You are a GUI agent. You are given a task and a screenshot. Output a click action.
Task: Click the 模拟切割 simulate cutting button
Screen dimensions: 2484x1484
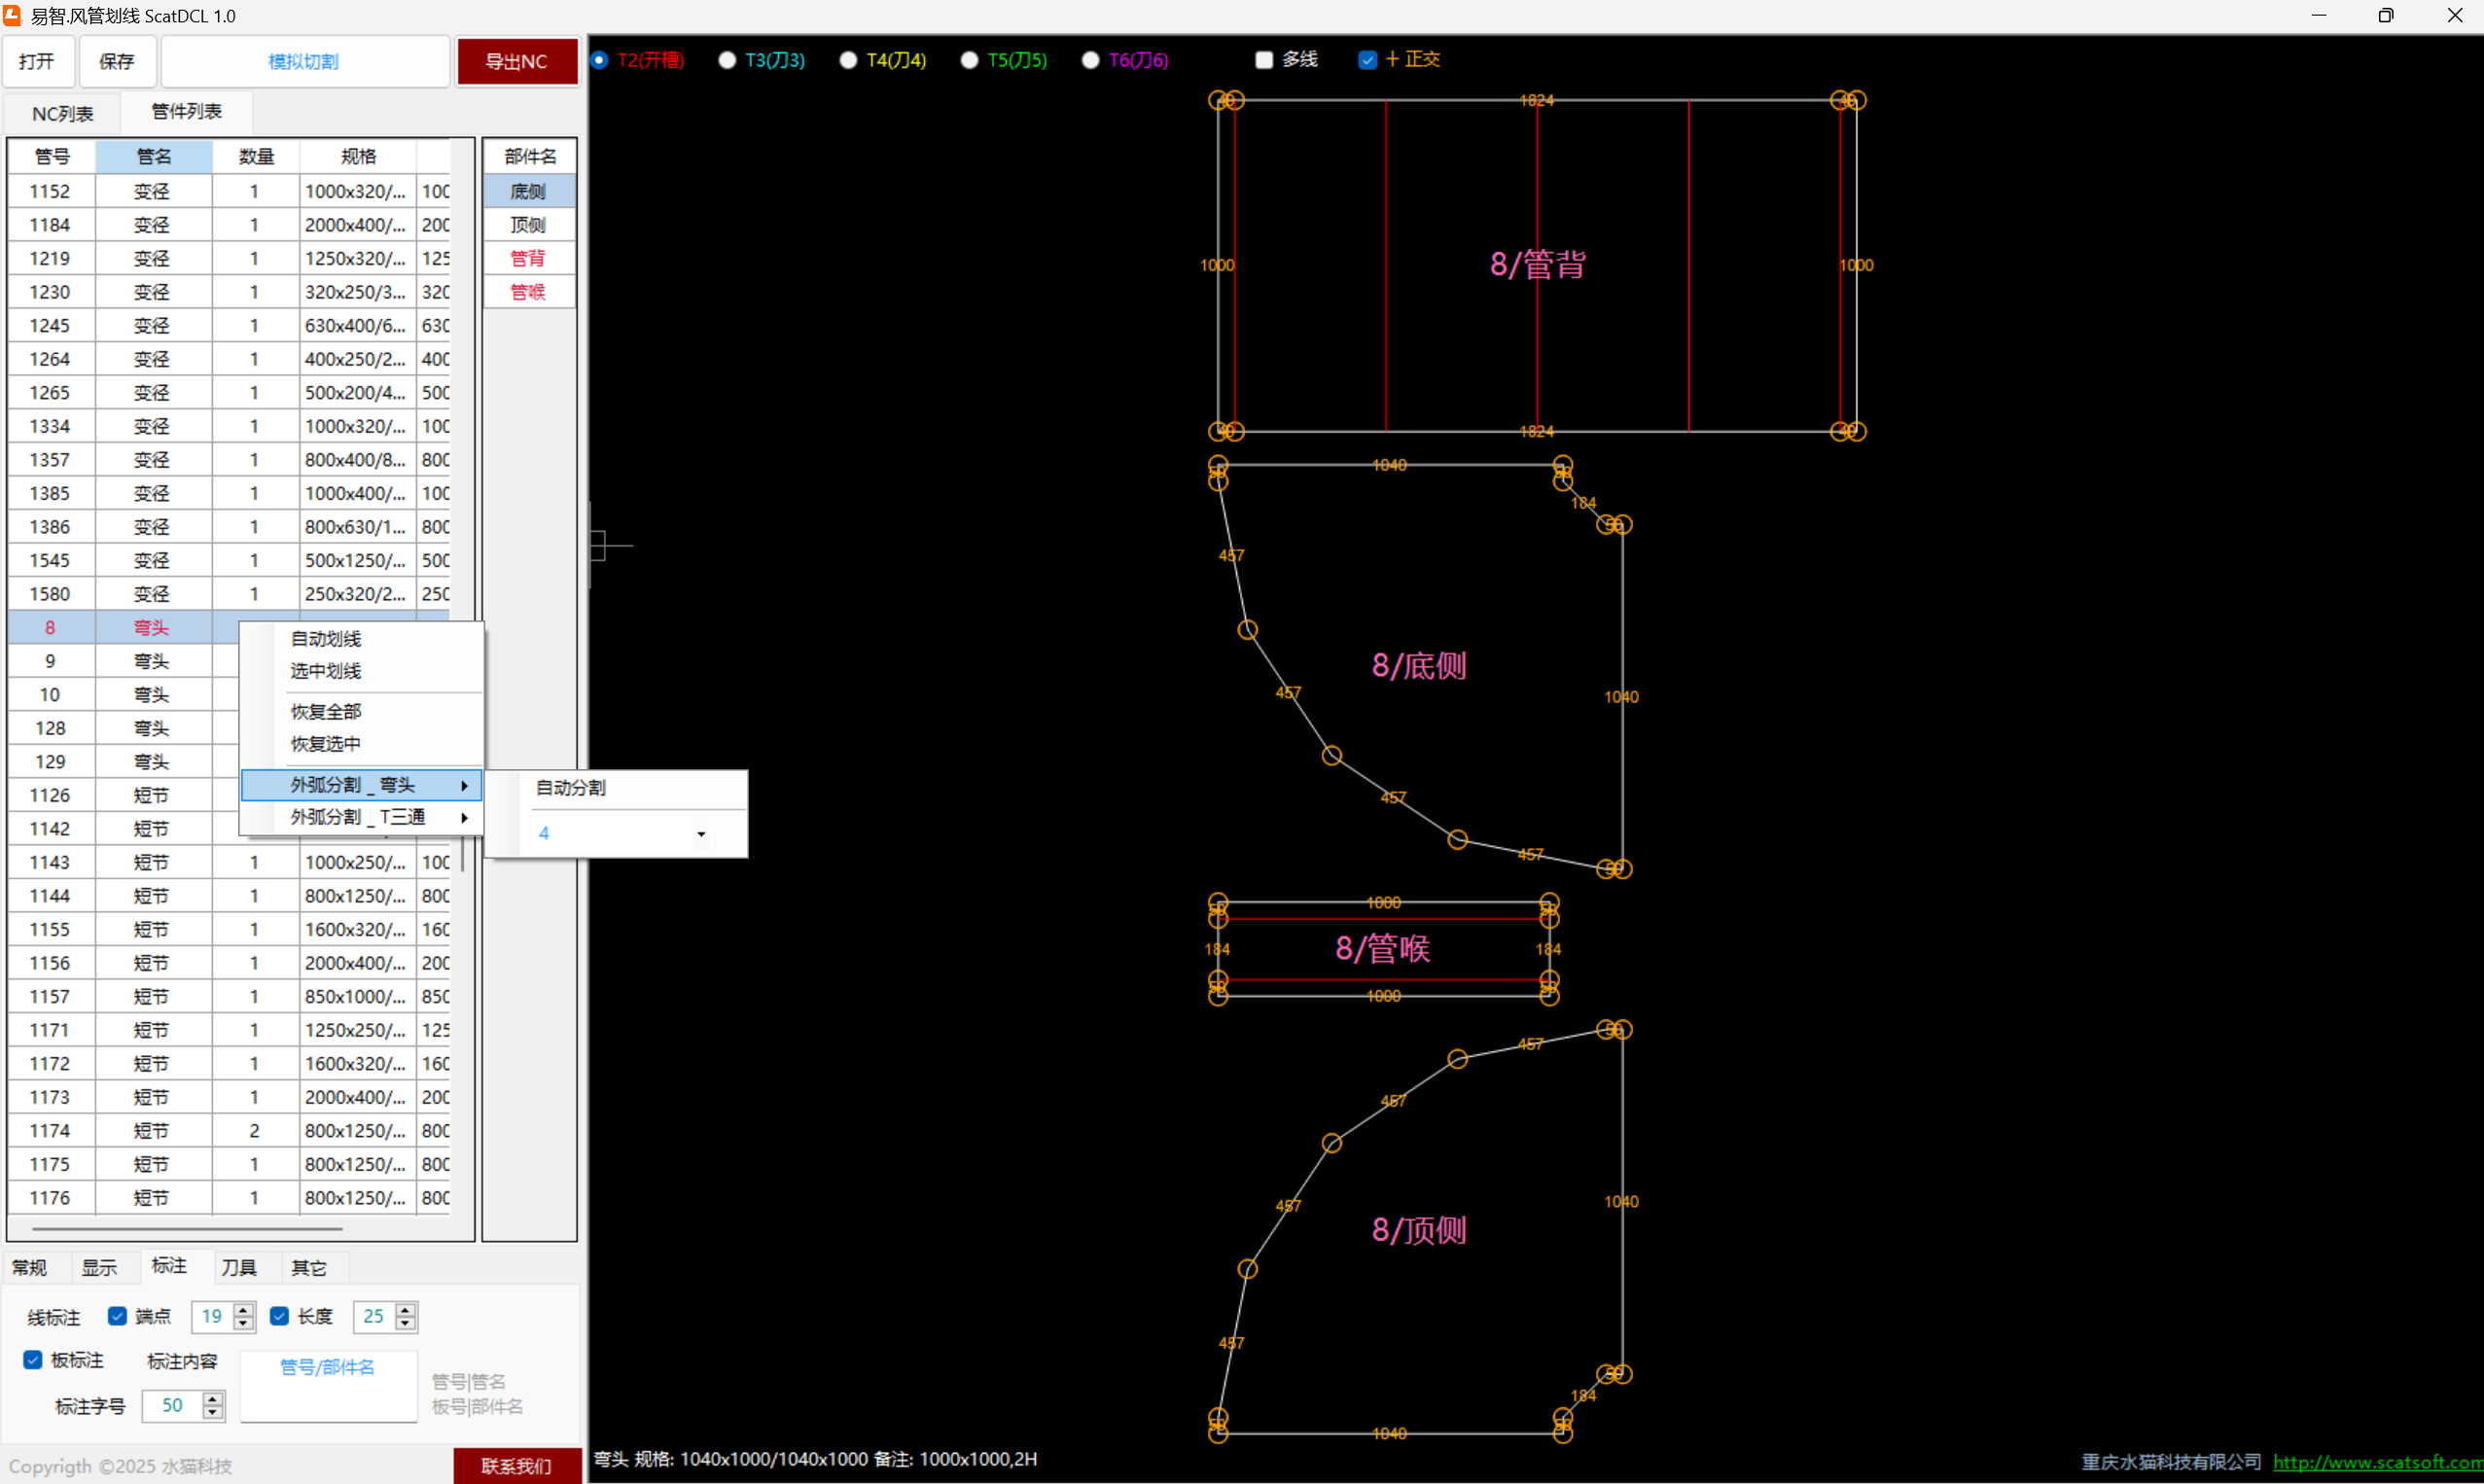coord(304,61)
